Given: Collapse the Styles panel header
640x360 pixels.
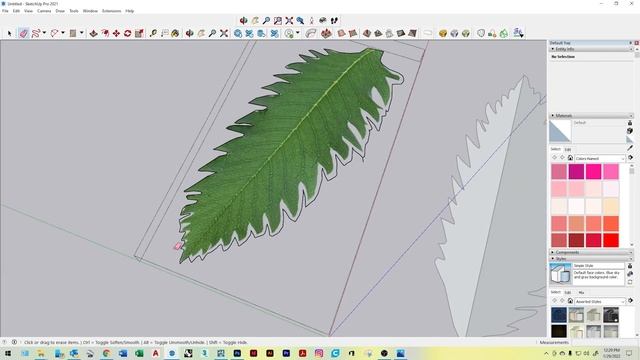Looking at the screenshot, I should pyautogui.click(x=591, y=259).
